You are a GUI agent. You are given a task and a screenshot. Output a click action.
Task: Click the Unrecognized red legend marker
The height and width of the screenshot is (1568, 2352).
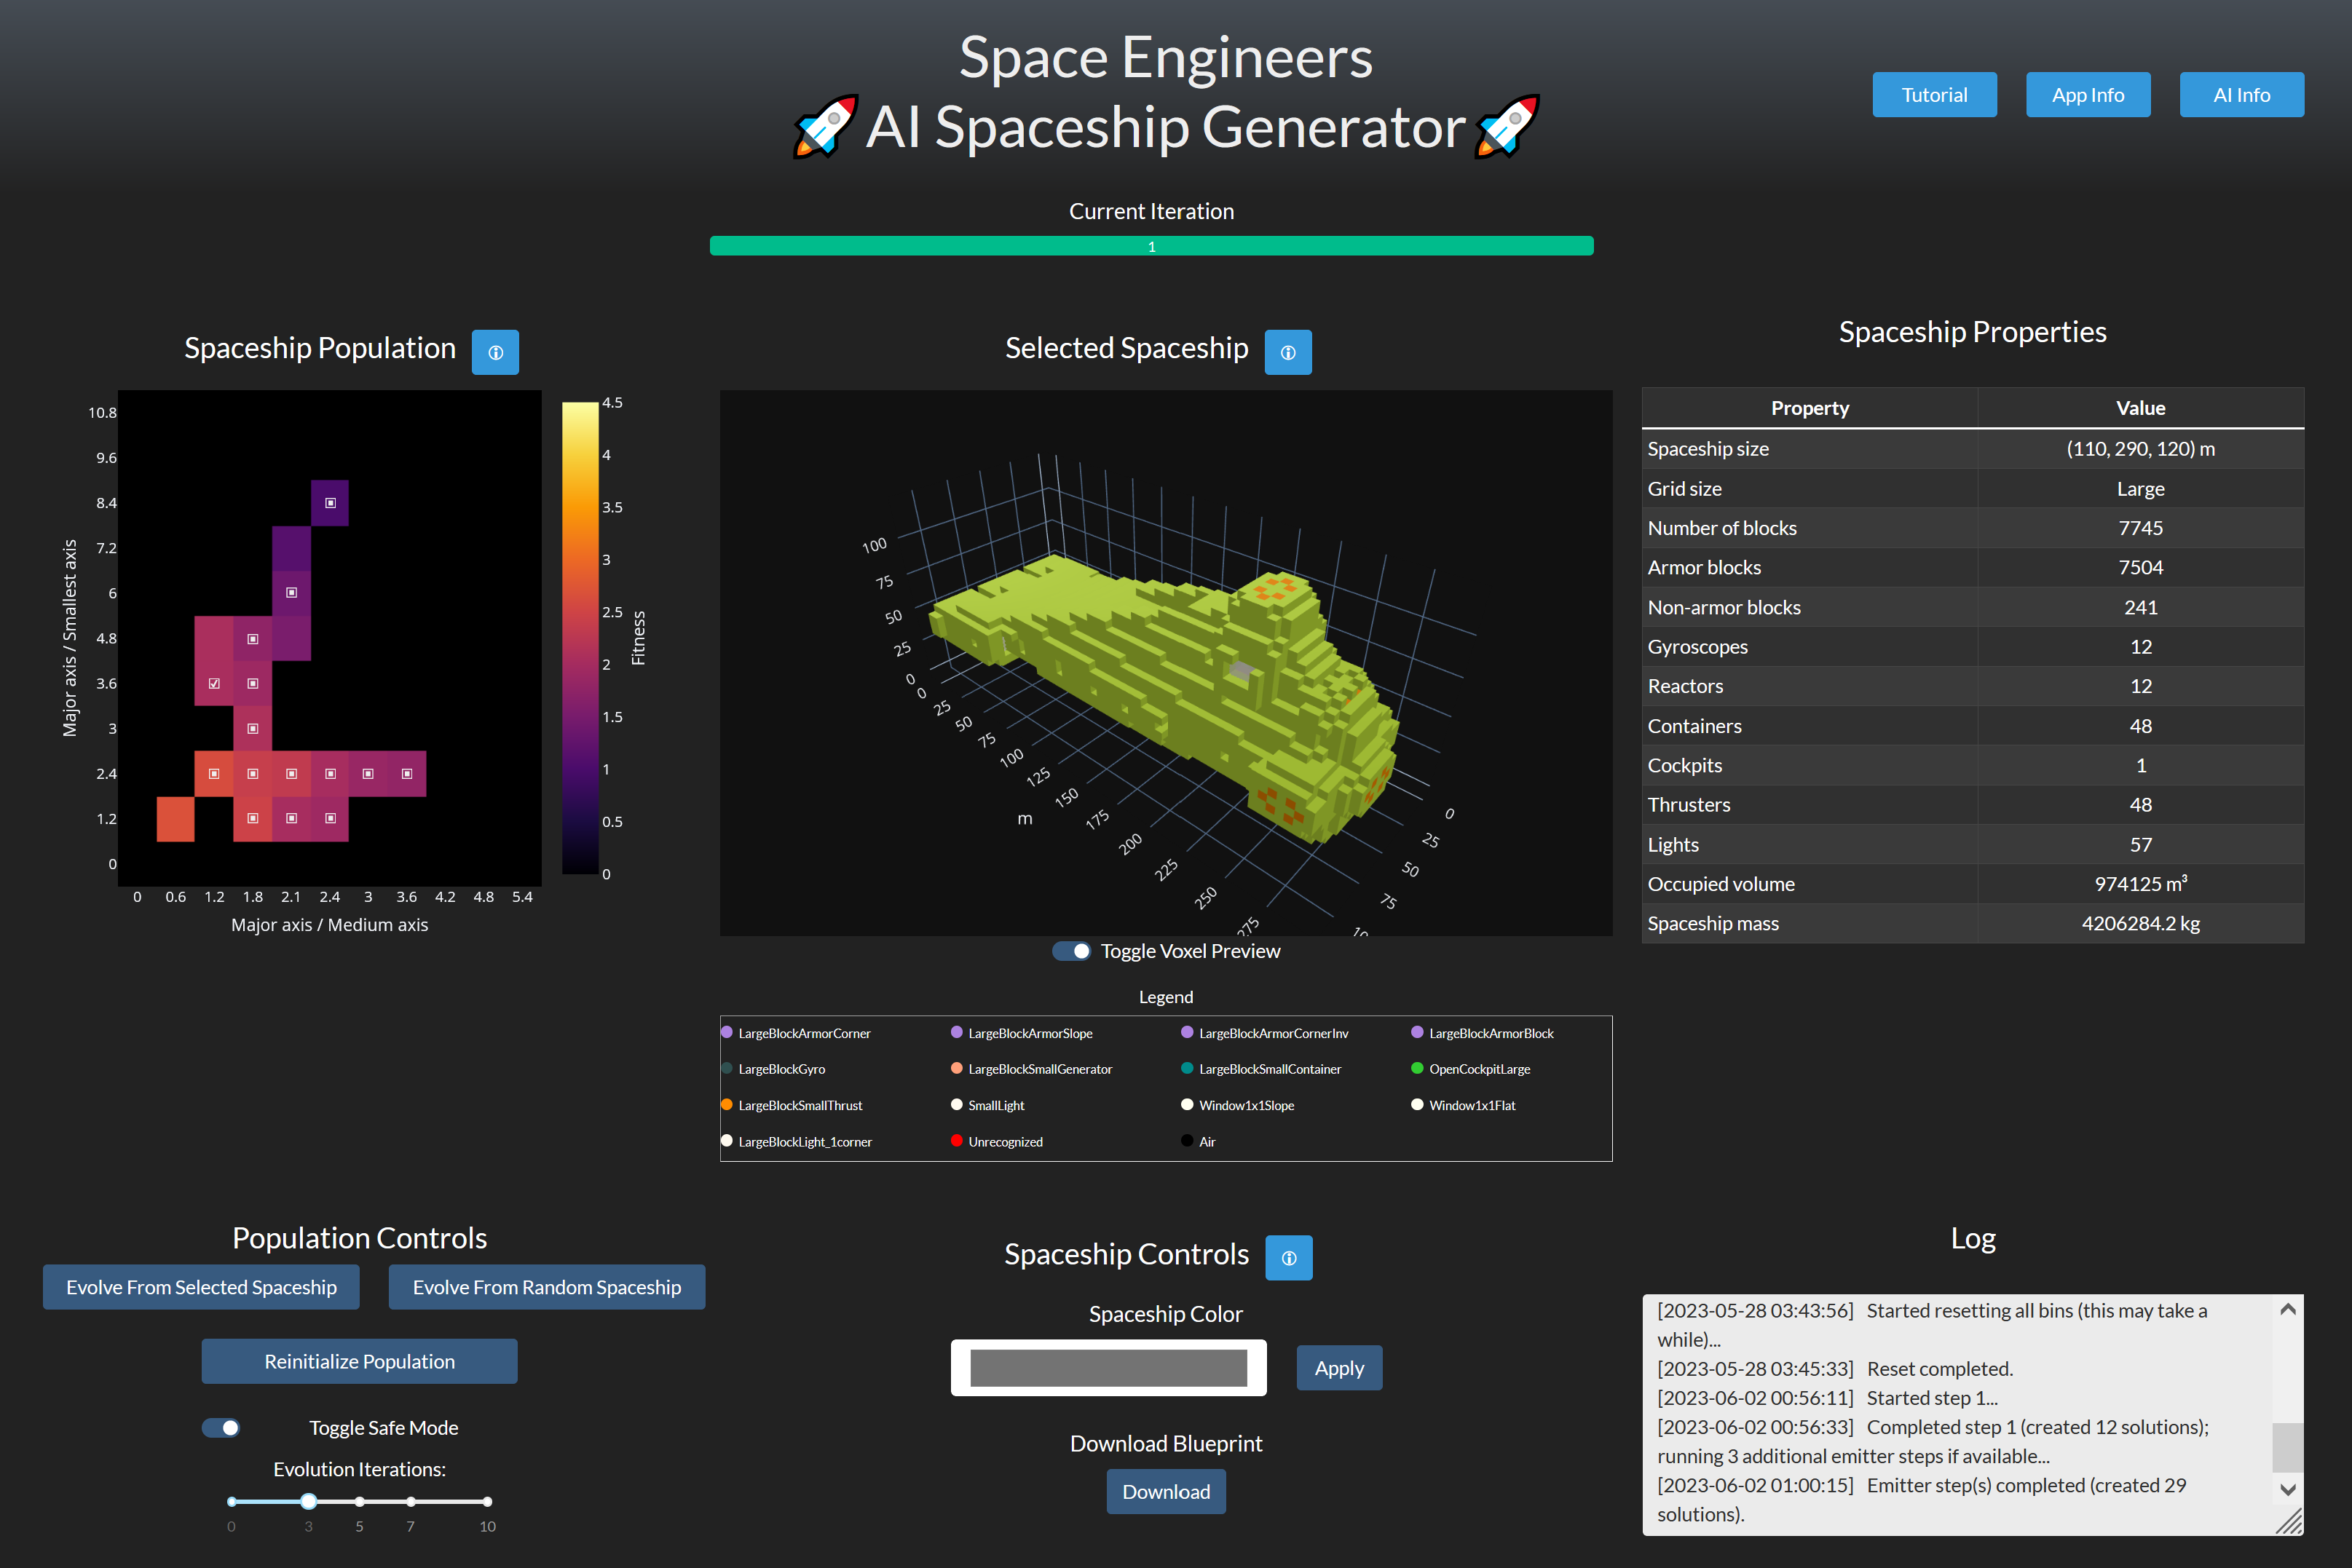pos(957,1141)
